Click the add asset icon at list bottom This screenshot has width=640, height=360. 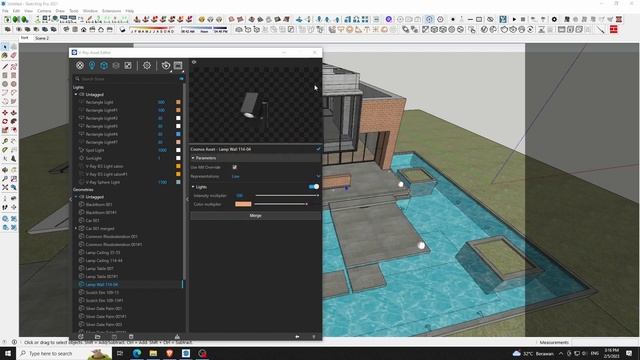81,337
